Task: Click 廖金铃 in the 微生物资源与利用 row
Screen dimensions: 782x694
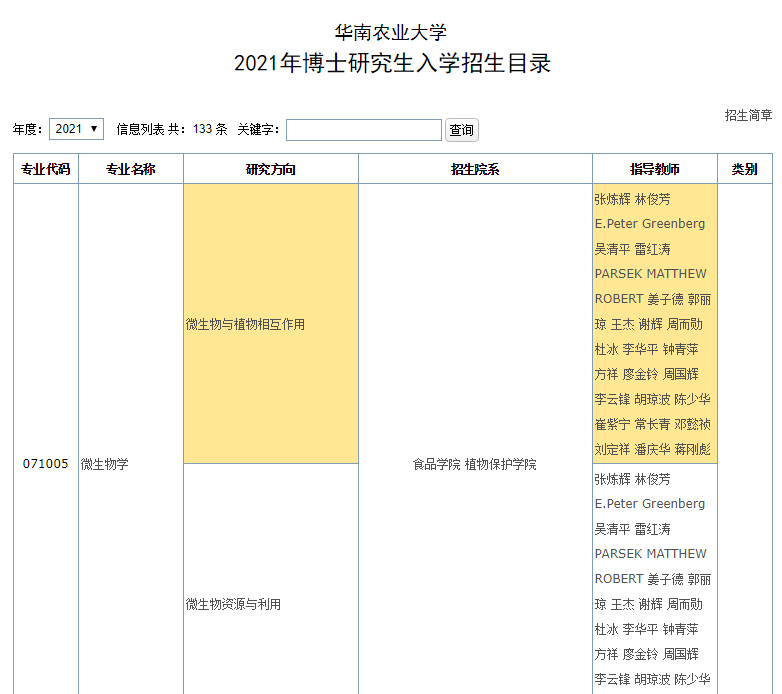Action: click(x=640, y=654)
